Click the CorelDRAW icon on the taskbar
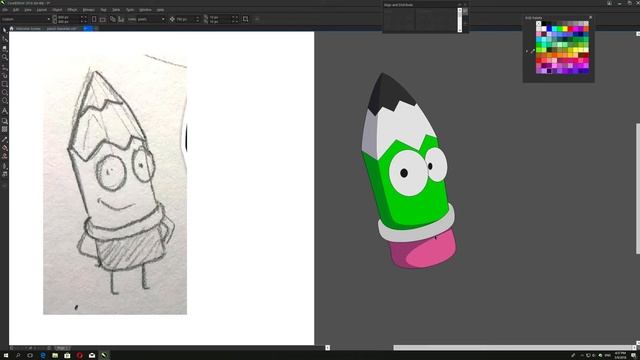 [104, 356]
